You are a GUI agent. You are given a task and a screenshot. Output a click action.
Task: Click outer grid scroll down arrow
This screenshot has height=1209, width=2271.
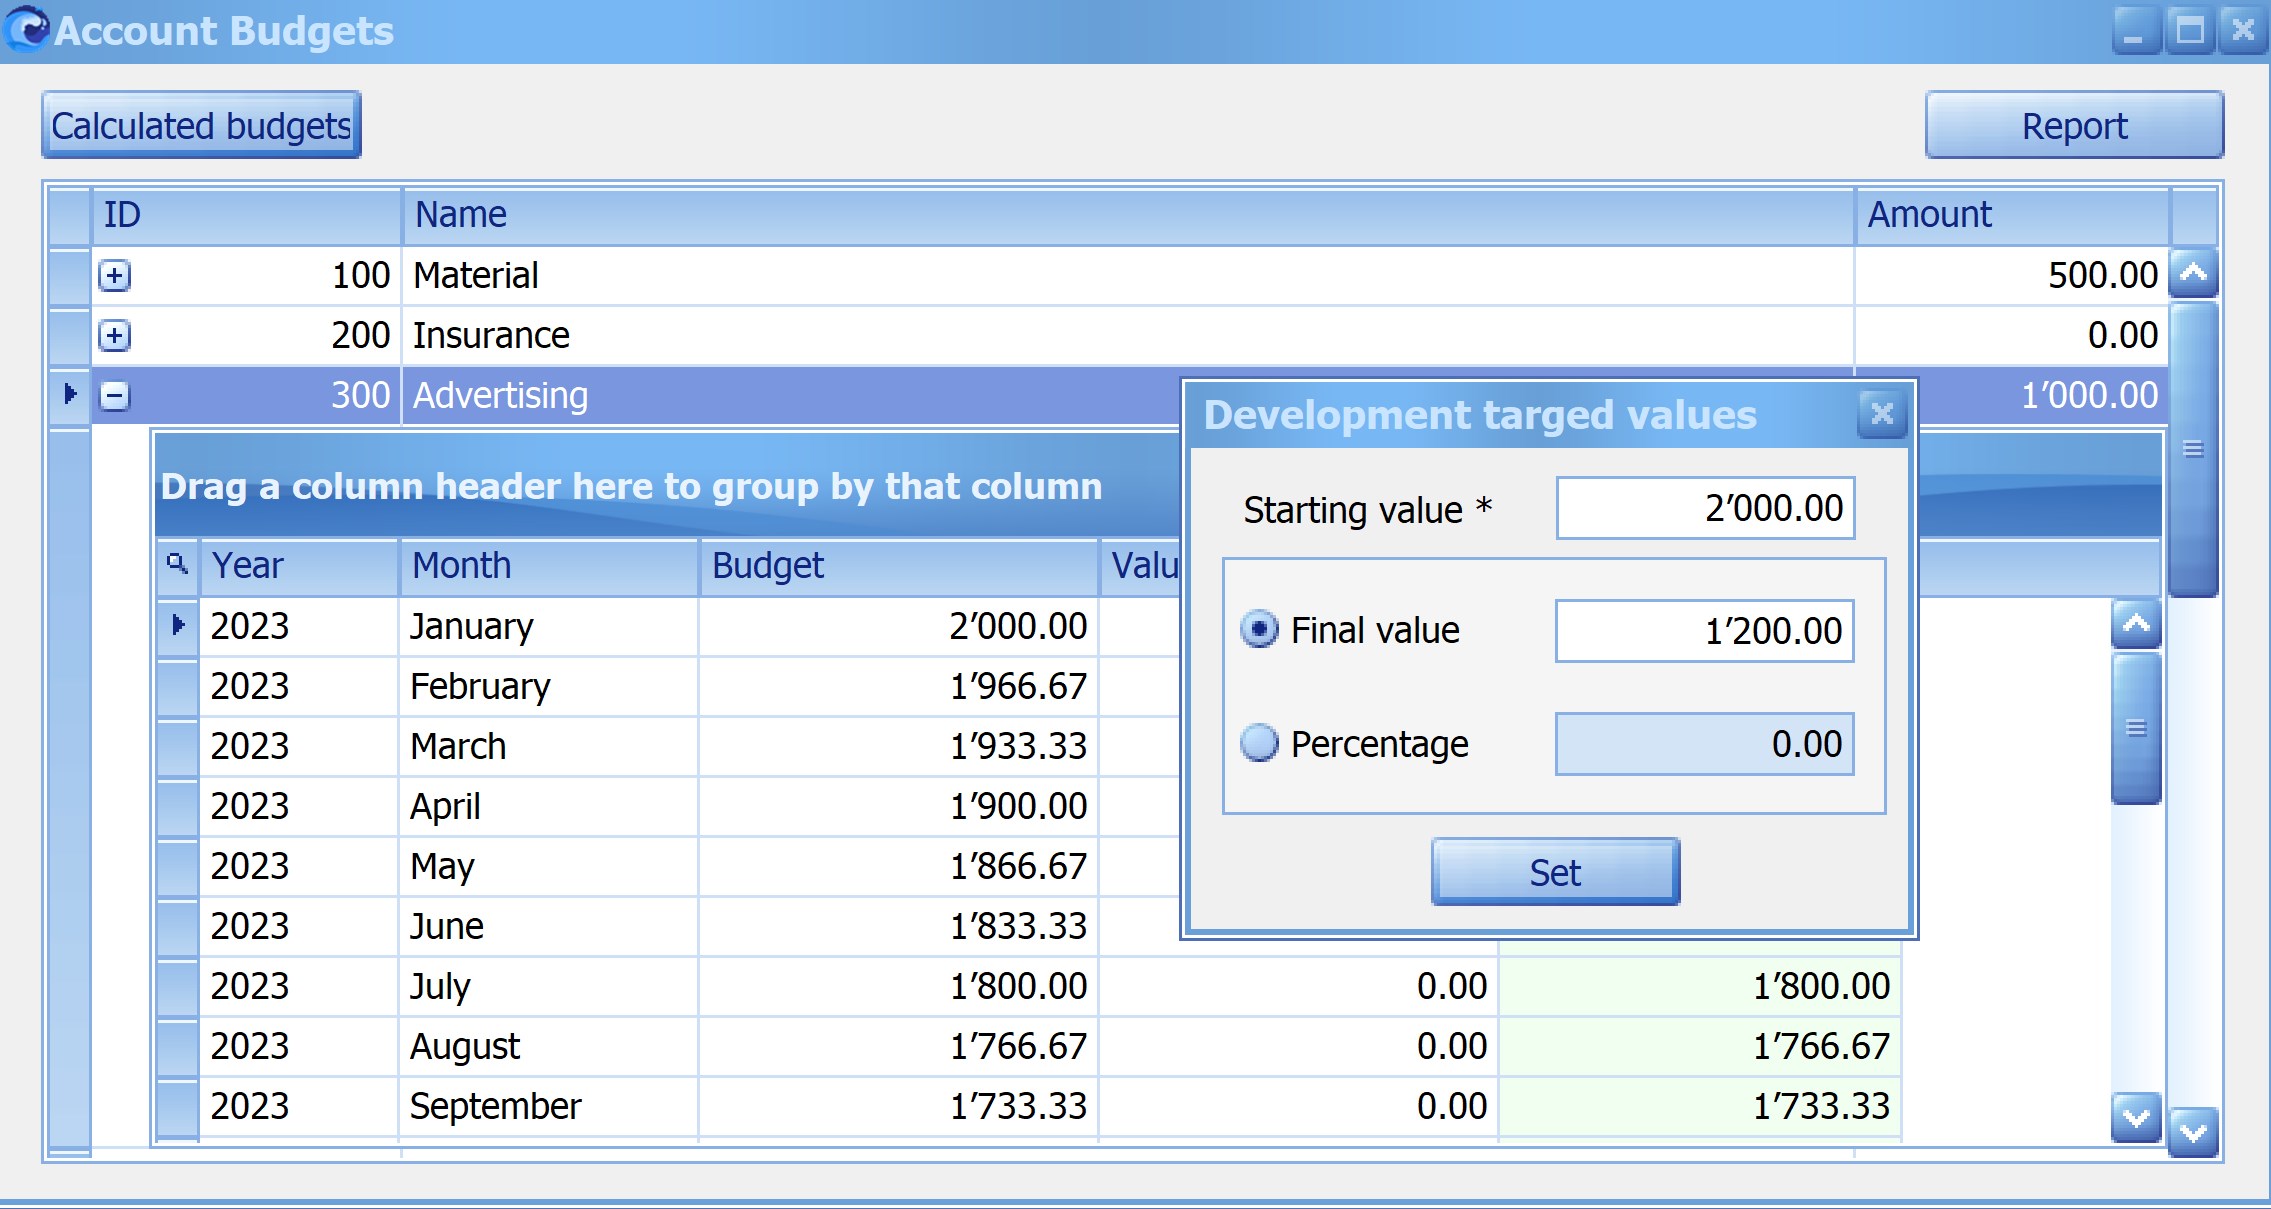click(2193, 1132)
